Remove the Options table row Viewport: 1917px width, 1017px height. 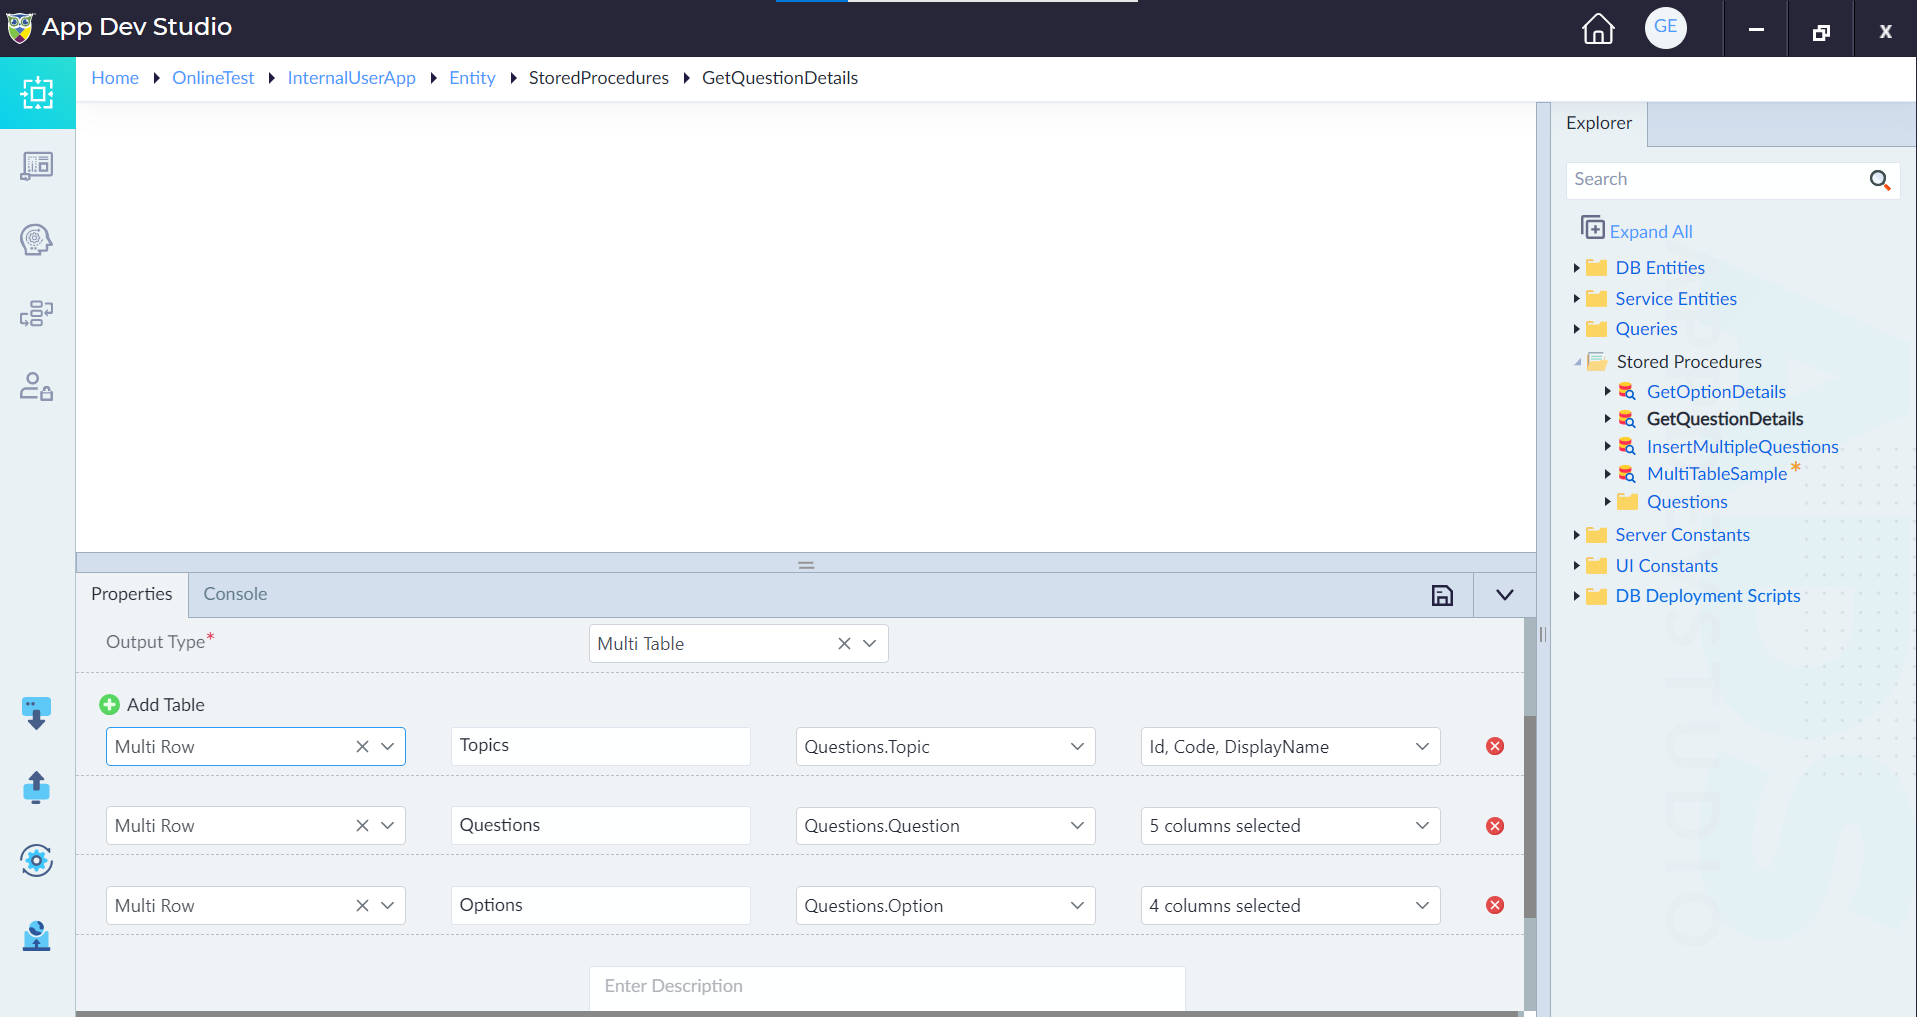coord(1495,905)
